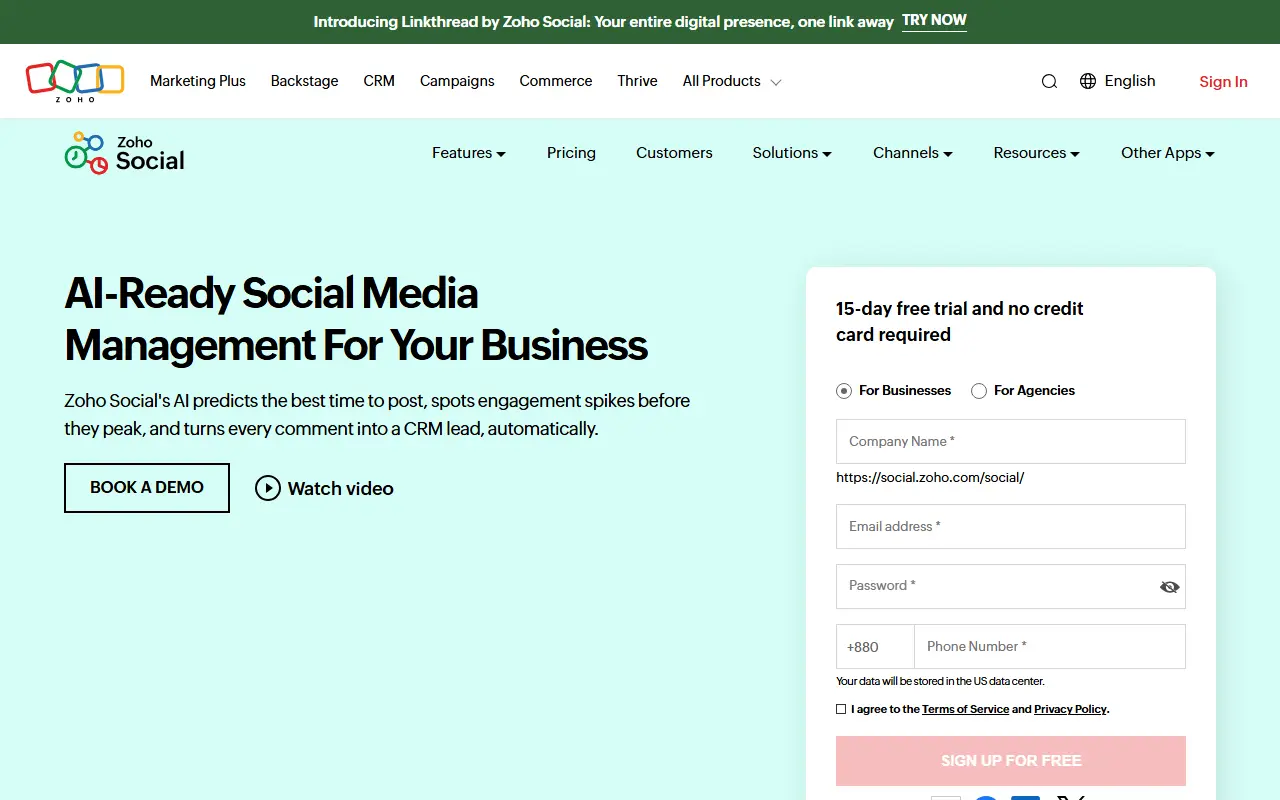Screen dimensions: 1280x800
Task: Open the Channels dropdown menu
Action: click(x=913, y=153)
